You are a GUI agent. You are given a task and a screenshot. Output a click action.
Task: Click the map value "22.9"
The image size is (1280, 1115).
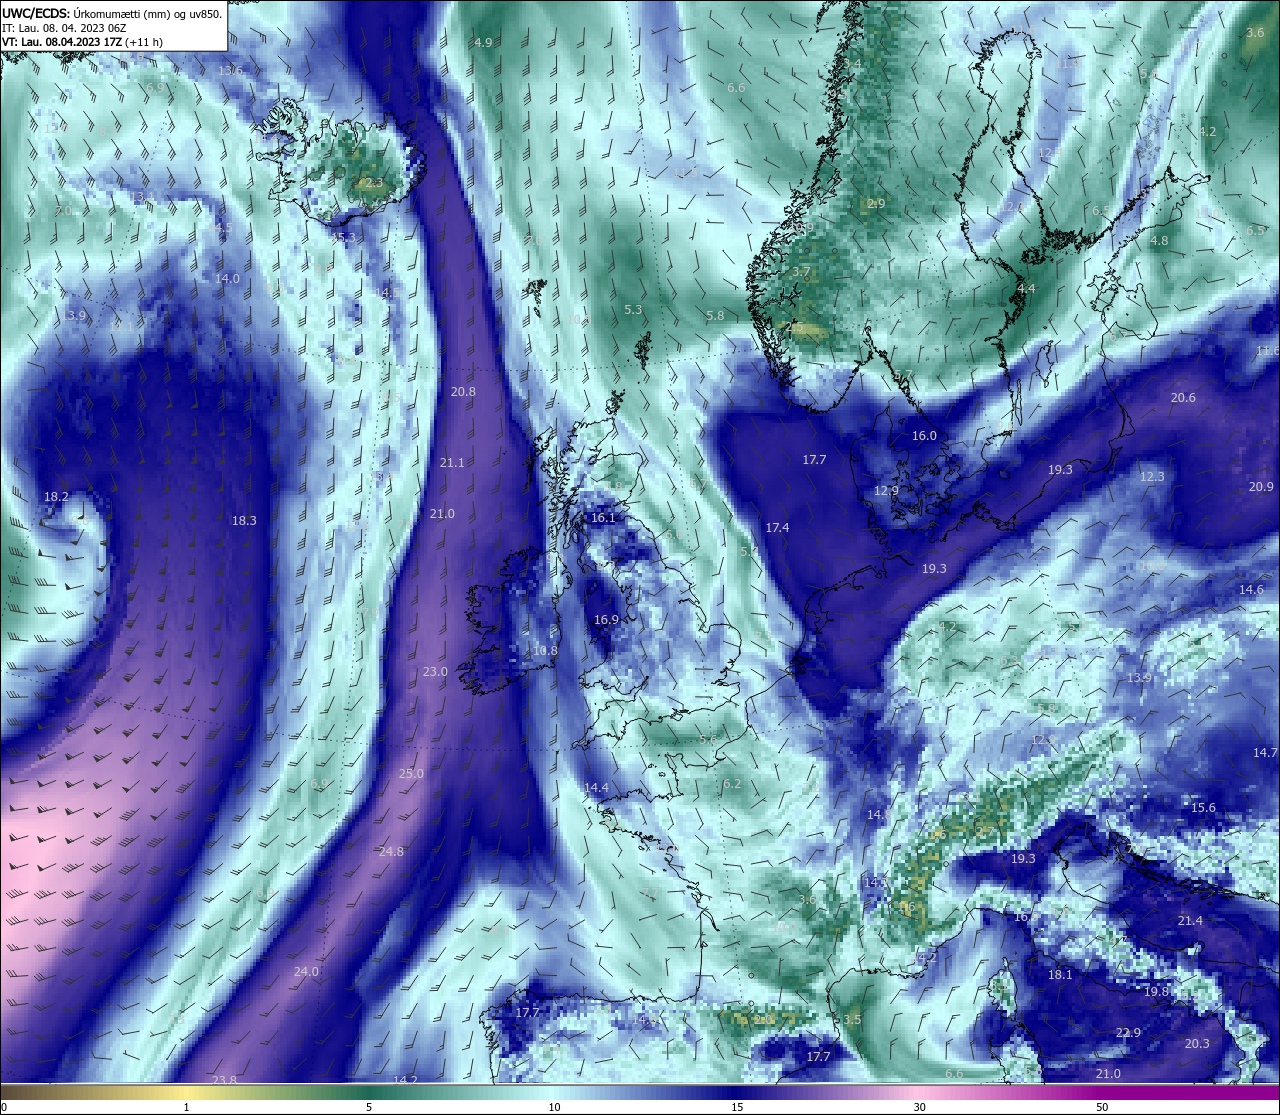coord(1128,1033)
